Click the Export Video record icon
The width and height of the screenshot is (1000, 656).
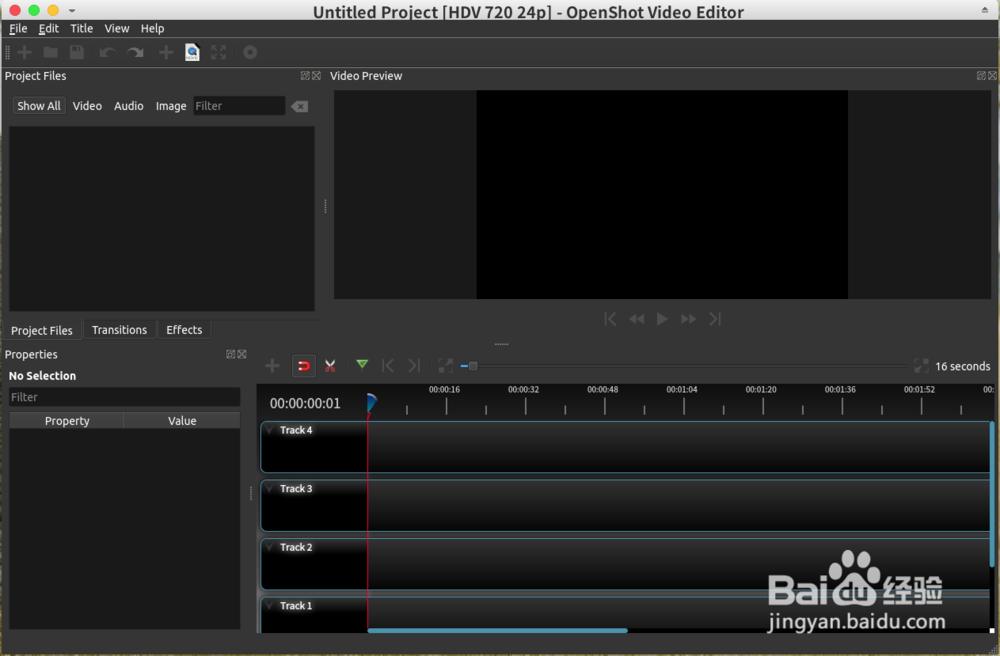(250, 52)
